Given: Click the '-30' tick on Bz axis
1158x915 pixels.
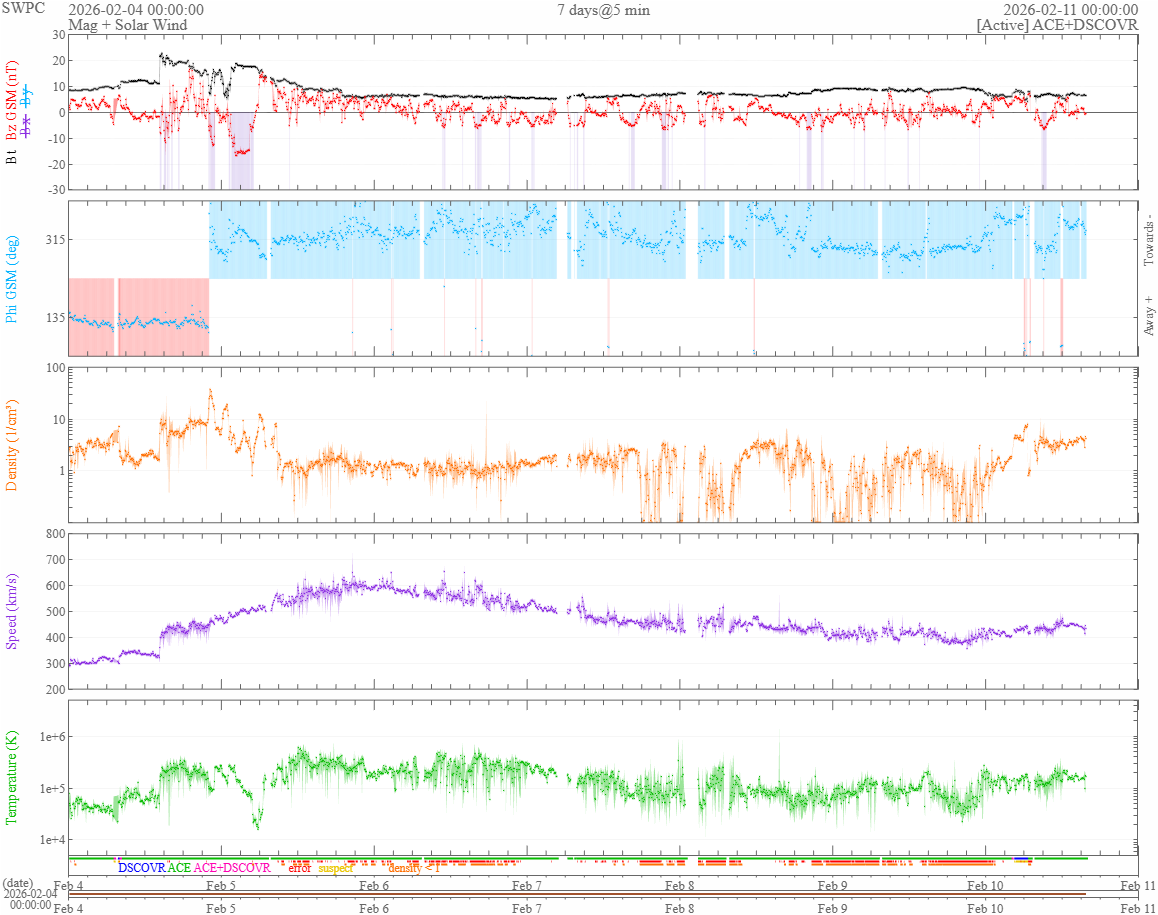Looking at the screenshot, I should (x=57, y=190).
